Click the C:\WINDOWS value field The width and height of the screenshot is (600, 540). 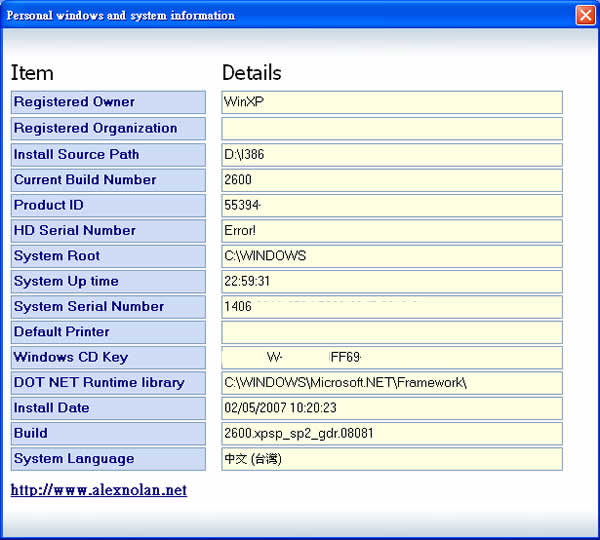(x=392, y=256)
